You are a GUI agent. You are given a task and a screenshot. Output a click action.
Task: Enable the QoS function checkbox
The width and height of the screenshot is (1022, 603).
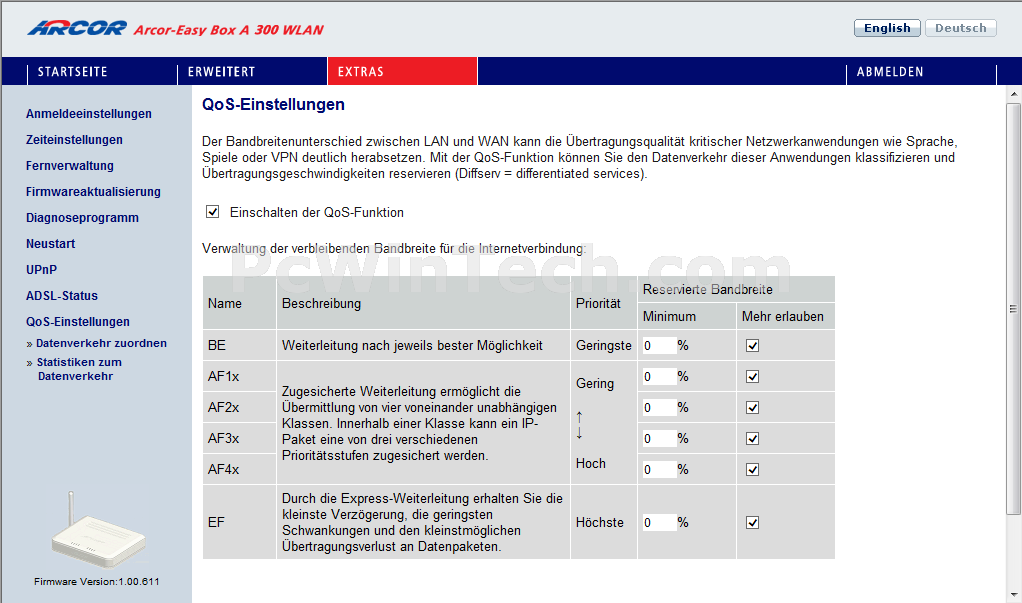click(212, 212)
